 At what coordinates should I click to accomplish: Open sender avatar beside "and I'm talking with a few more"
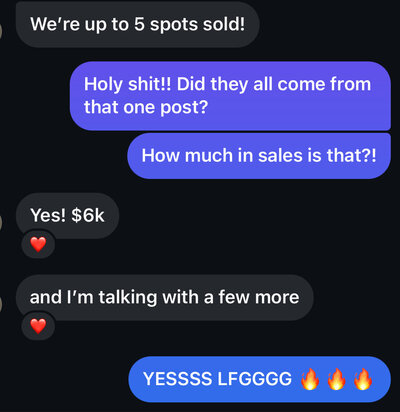[1, 304]
